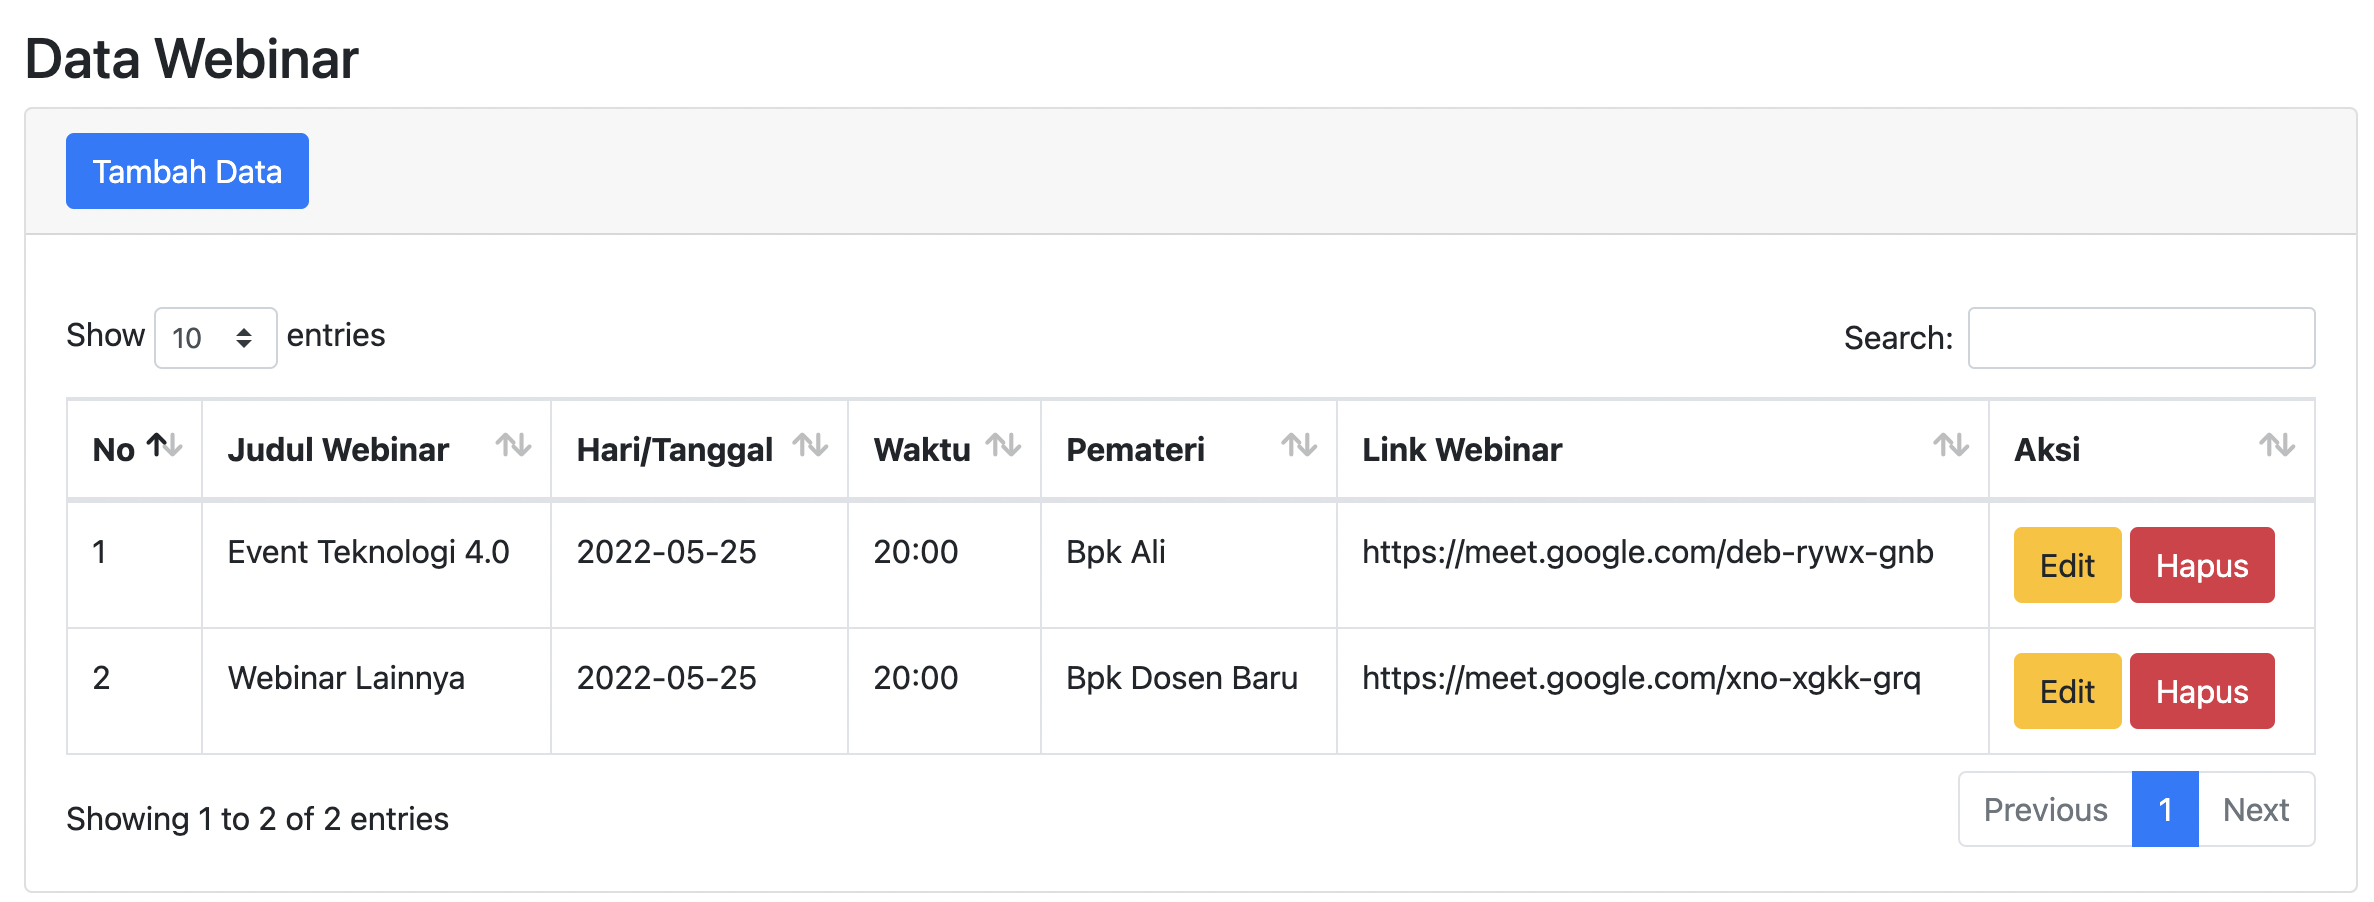Click the stepper arrows on entries selector
Image resolution: width=2374 pixels, height=902 pixels.
[247, 338]
